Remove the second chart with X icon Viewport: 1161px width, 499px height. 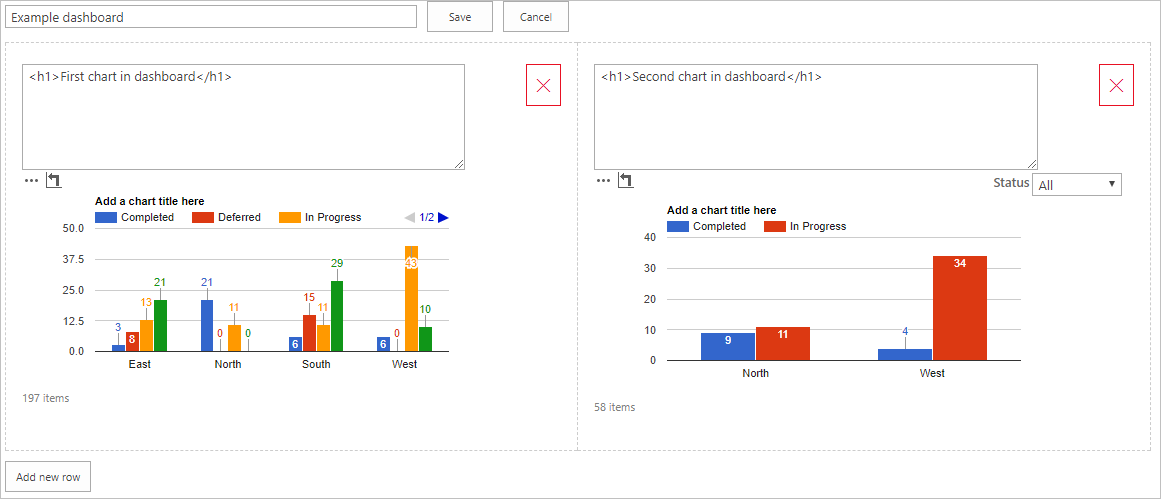1116,86
